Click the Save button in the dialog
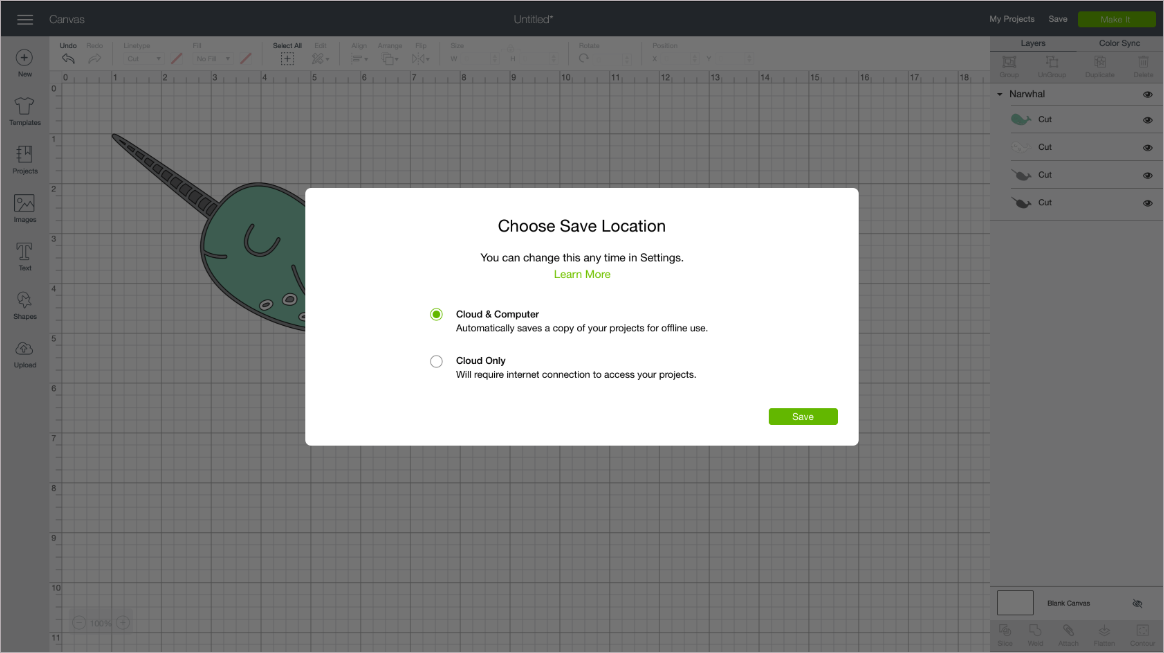The image size is (1164, 653). [x=803, y=416]
